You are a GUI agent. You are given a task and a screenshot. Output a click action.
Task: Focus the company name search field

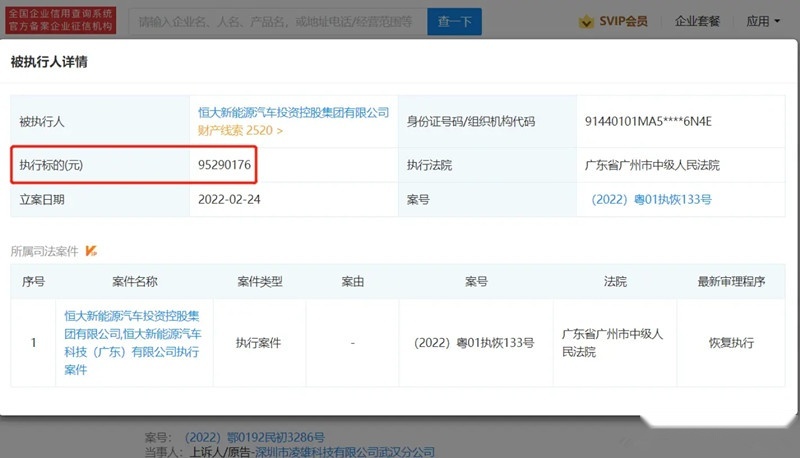[x=278, y=22]
